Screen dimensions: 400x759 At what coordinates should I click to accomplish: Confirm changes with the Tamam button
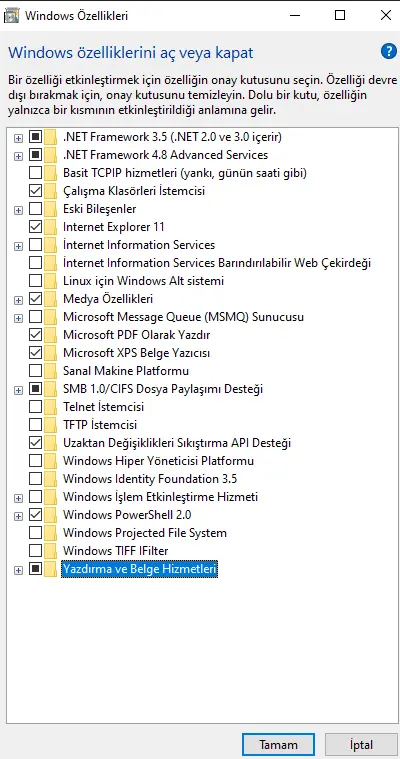pyautogui.click(x=278, y=744)
